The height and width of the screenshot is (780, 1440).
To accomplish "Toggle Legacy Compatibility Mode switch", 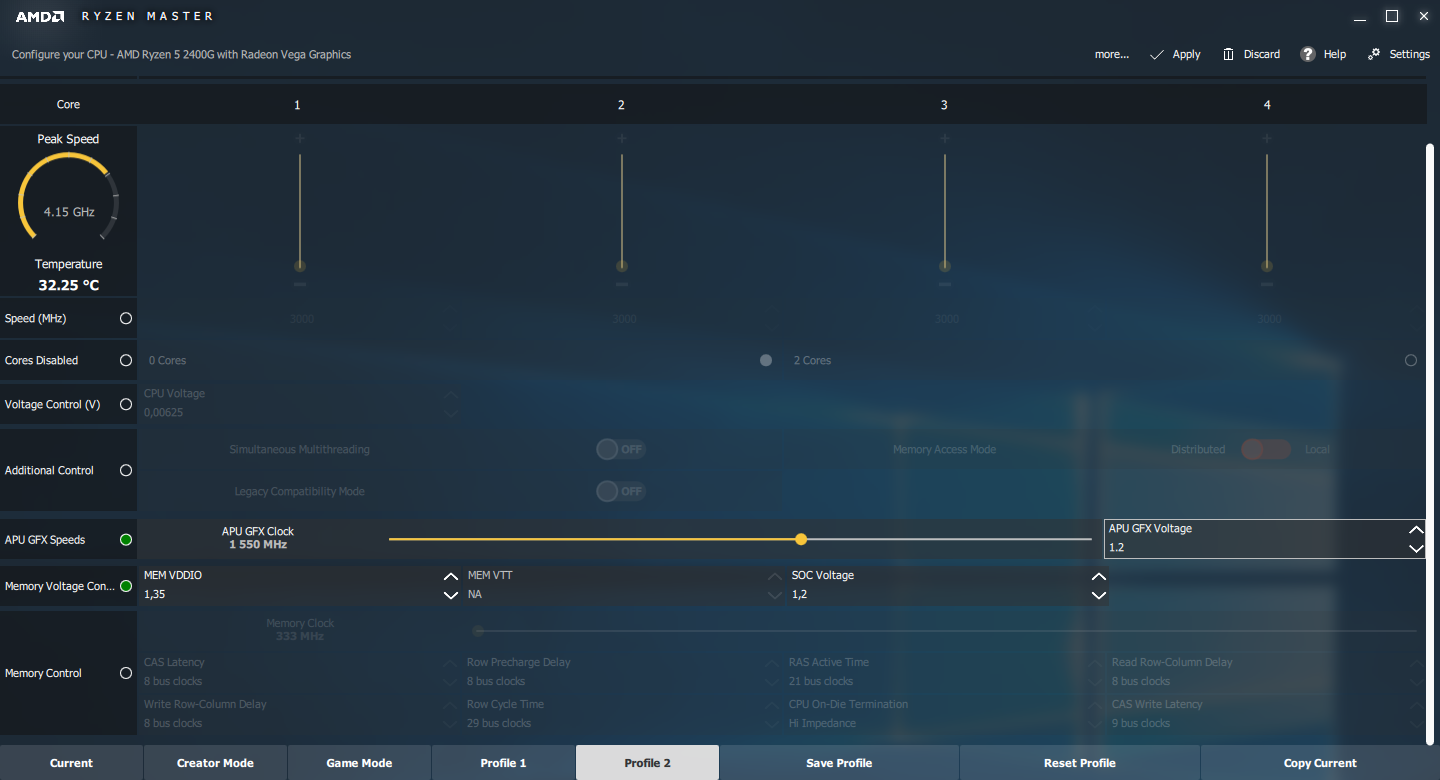I will 620,491.
